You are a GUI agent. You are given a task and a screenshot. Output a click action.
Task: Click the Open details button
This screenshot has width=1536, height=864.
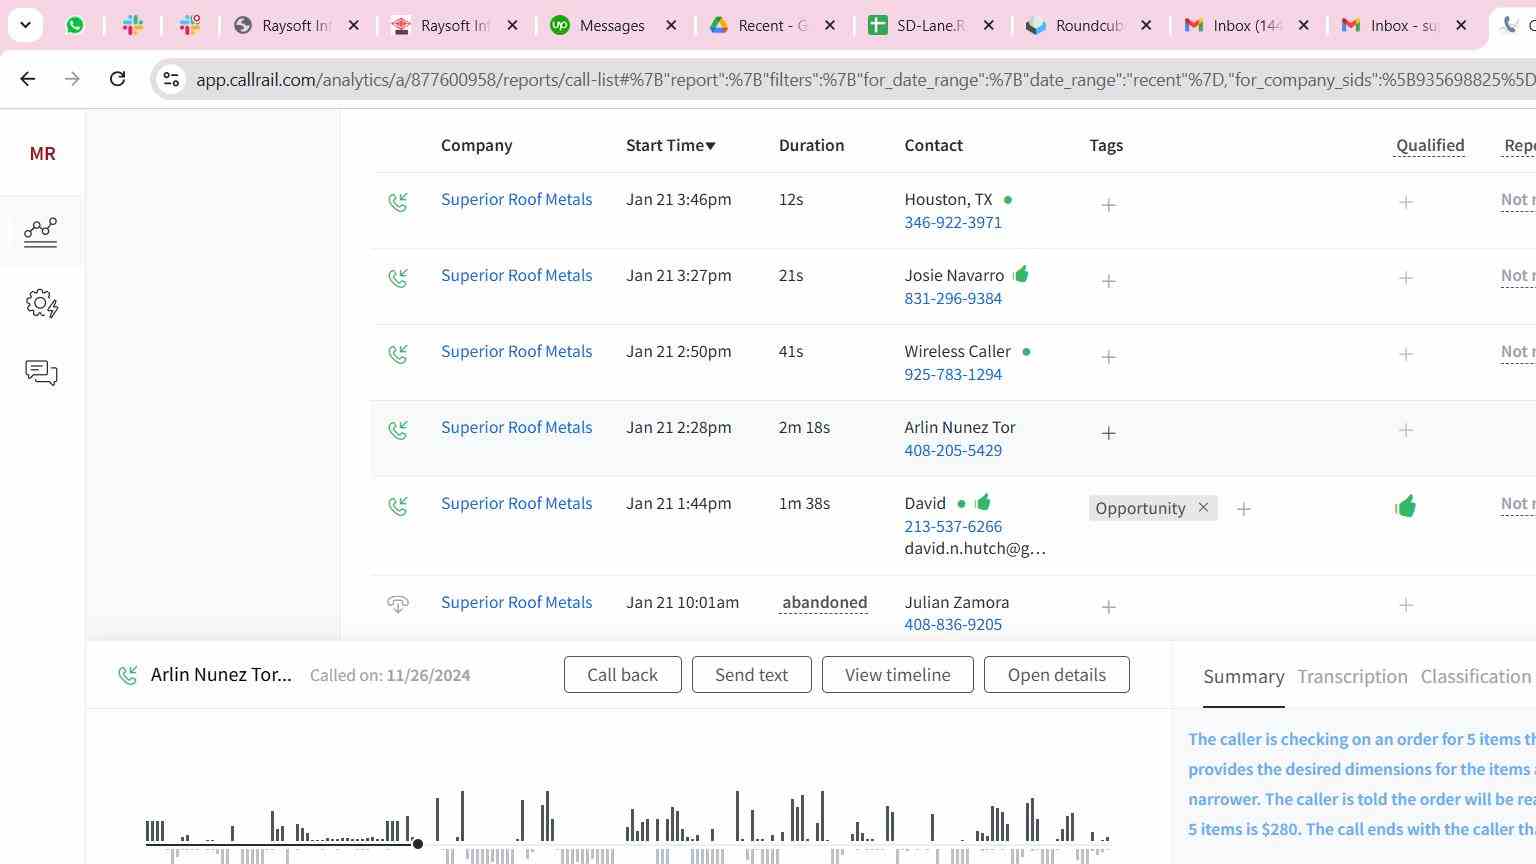(1056, 675)
